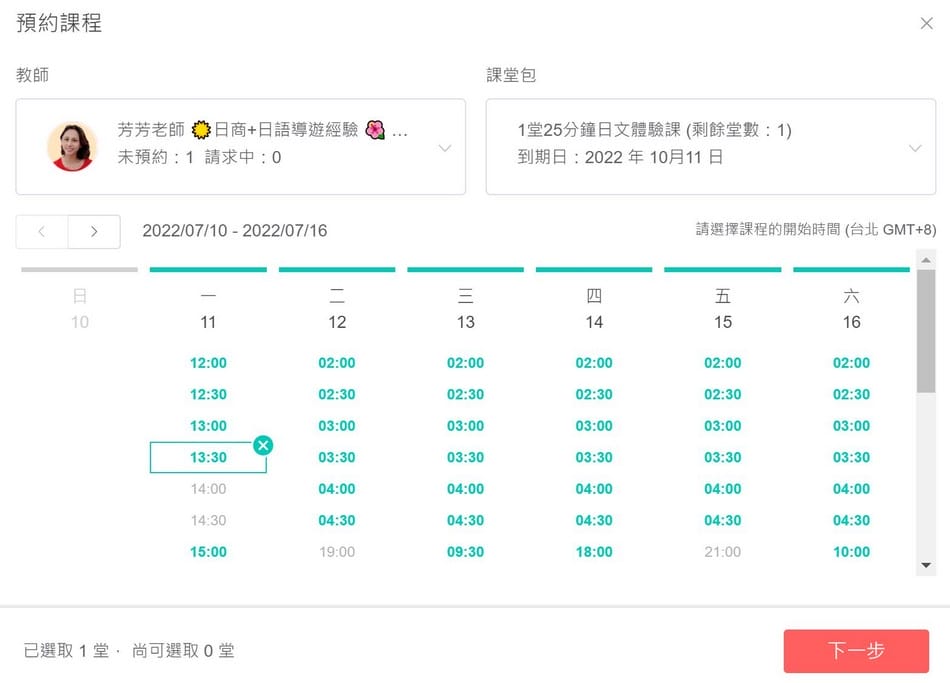Viewport: 950px width, 683px height.
Task: Click the disabled 14:00 Monday slot
Action: (x=208, y=489)
